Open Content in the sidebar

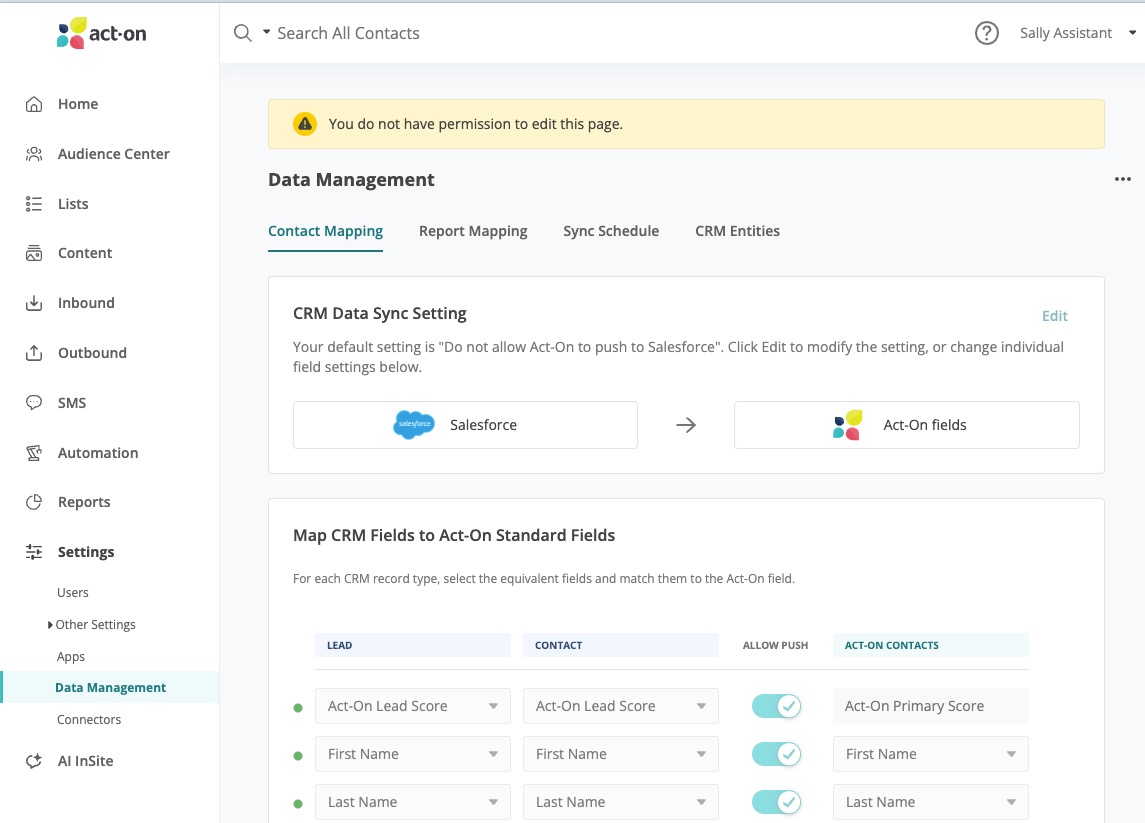(x=85, y=253)
